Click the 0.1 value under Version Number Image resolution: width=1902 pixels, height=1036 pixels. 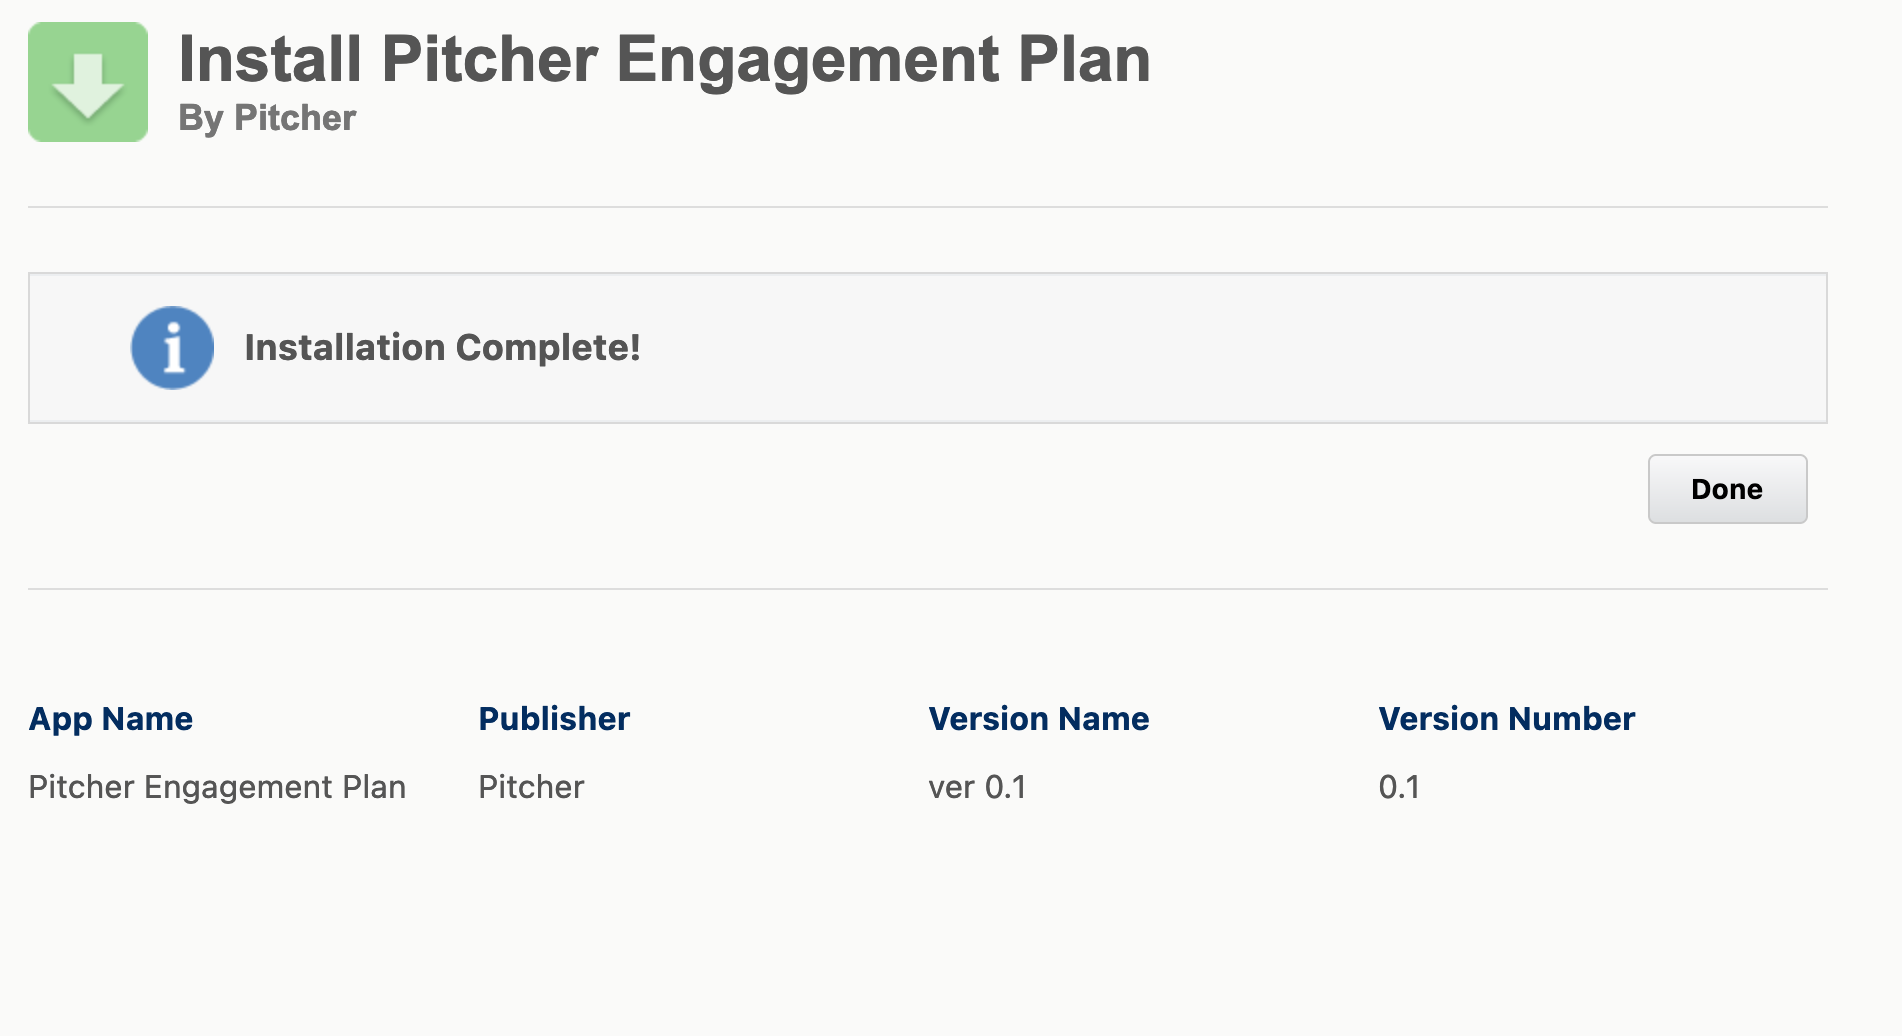tap(1399, 787)
